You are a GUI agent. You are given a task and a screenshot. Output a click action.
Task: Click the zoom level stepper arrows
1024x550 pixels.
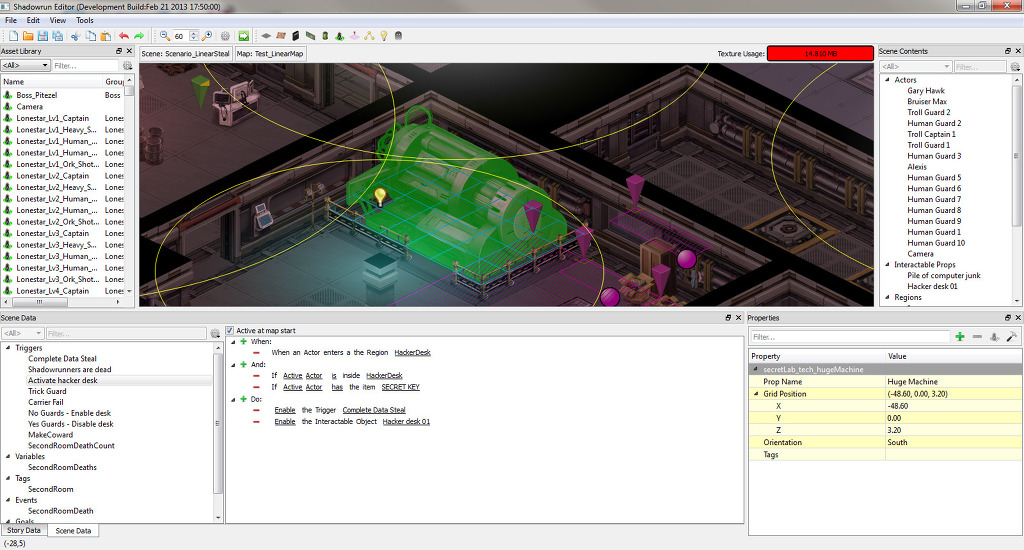click(x=194, y=36)
